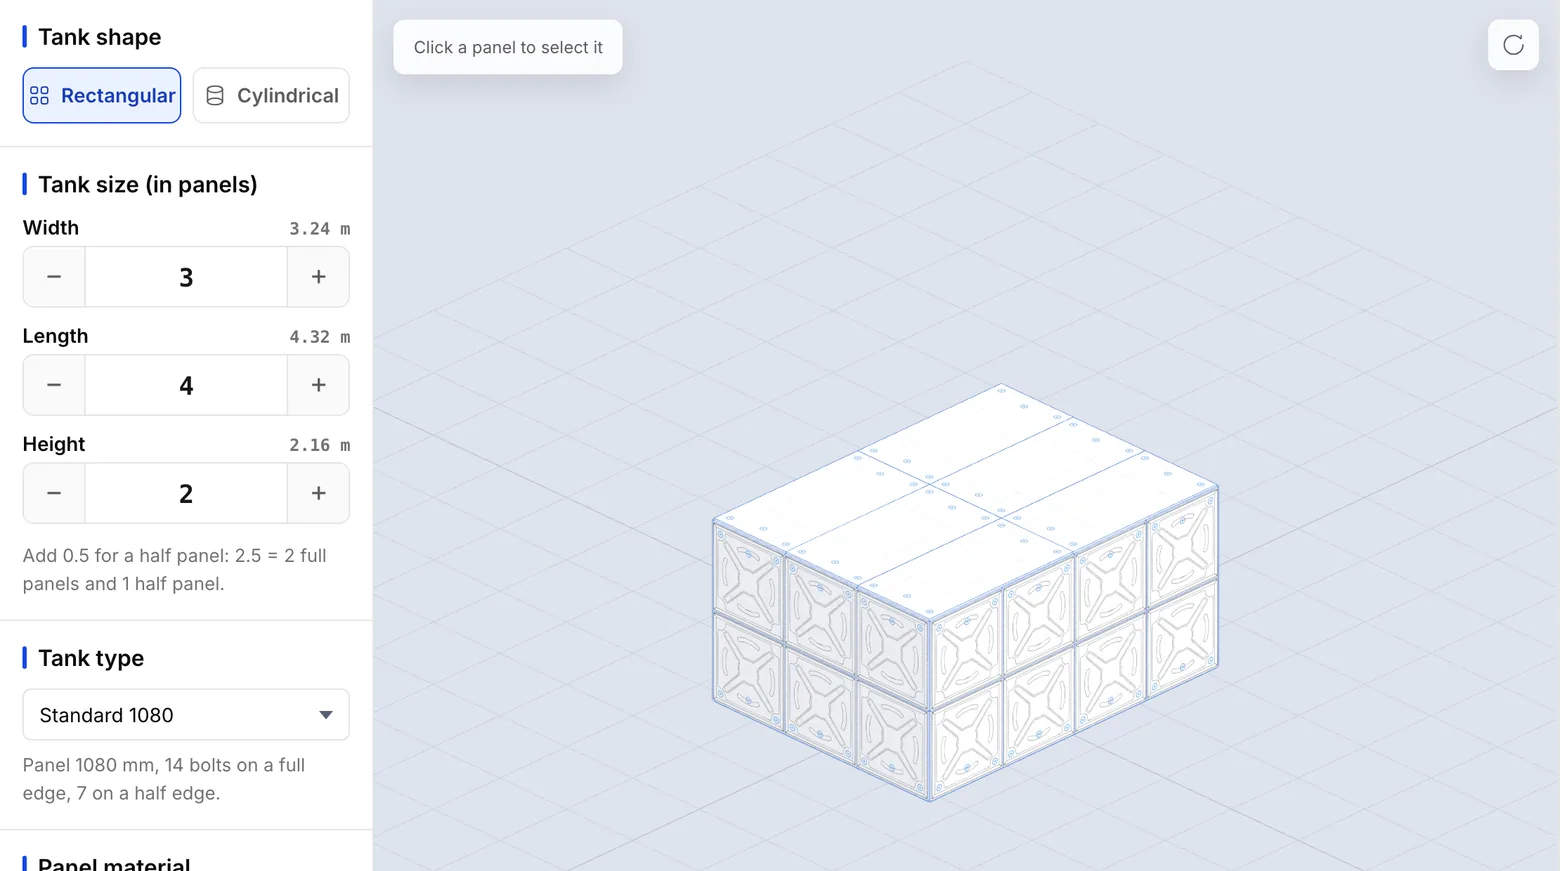Screen dimensions: 1560x871
Task: Click the 'Tank size (in panels)' heading
Action: [147, 185]
